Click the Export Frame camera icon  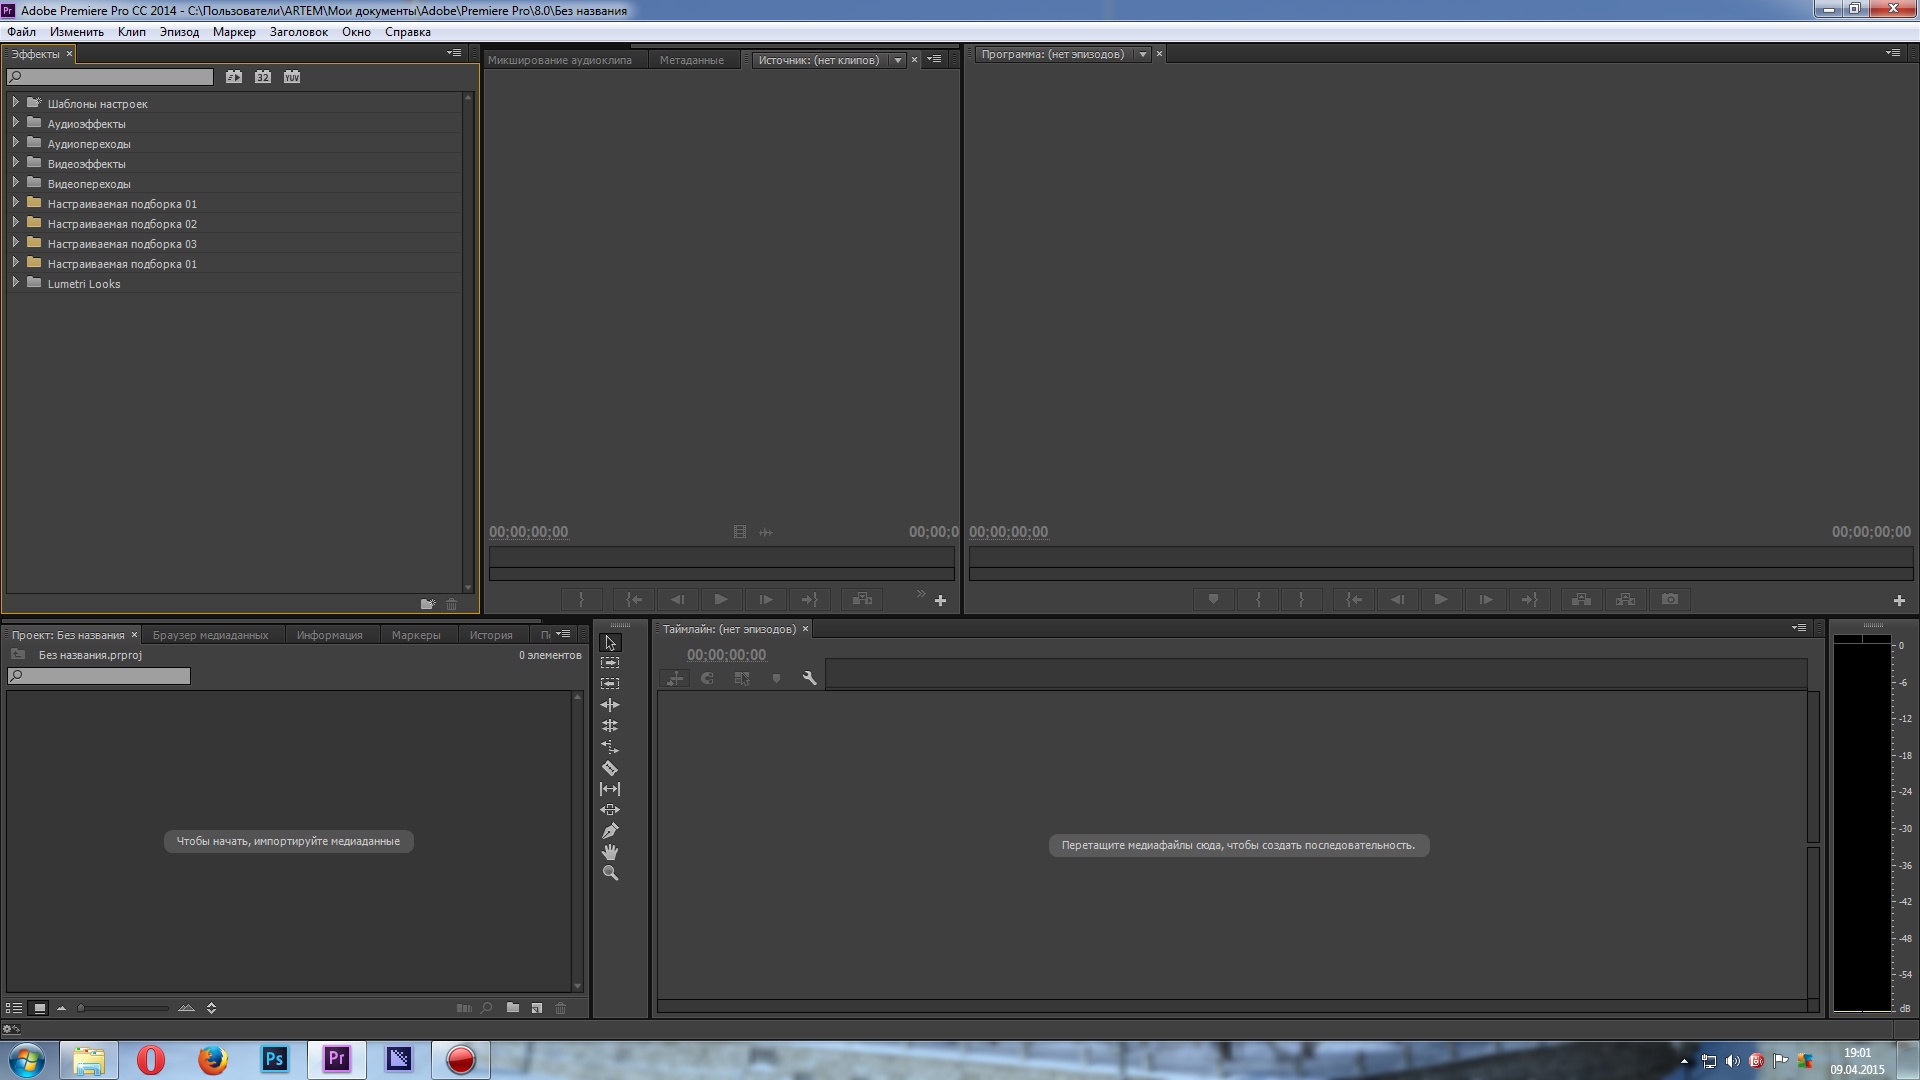point(1670,599)
